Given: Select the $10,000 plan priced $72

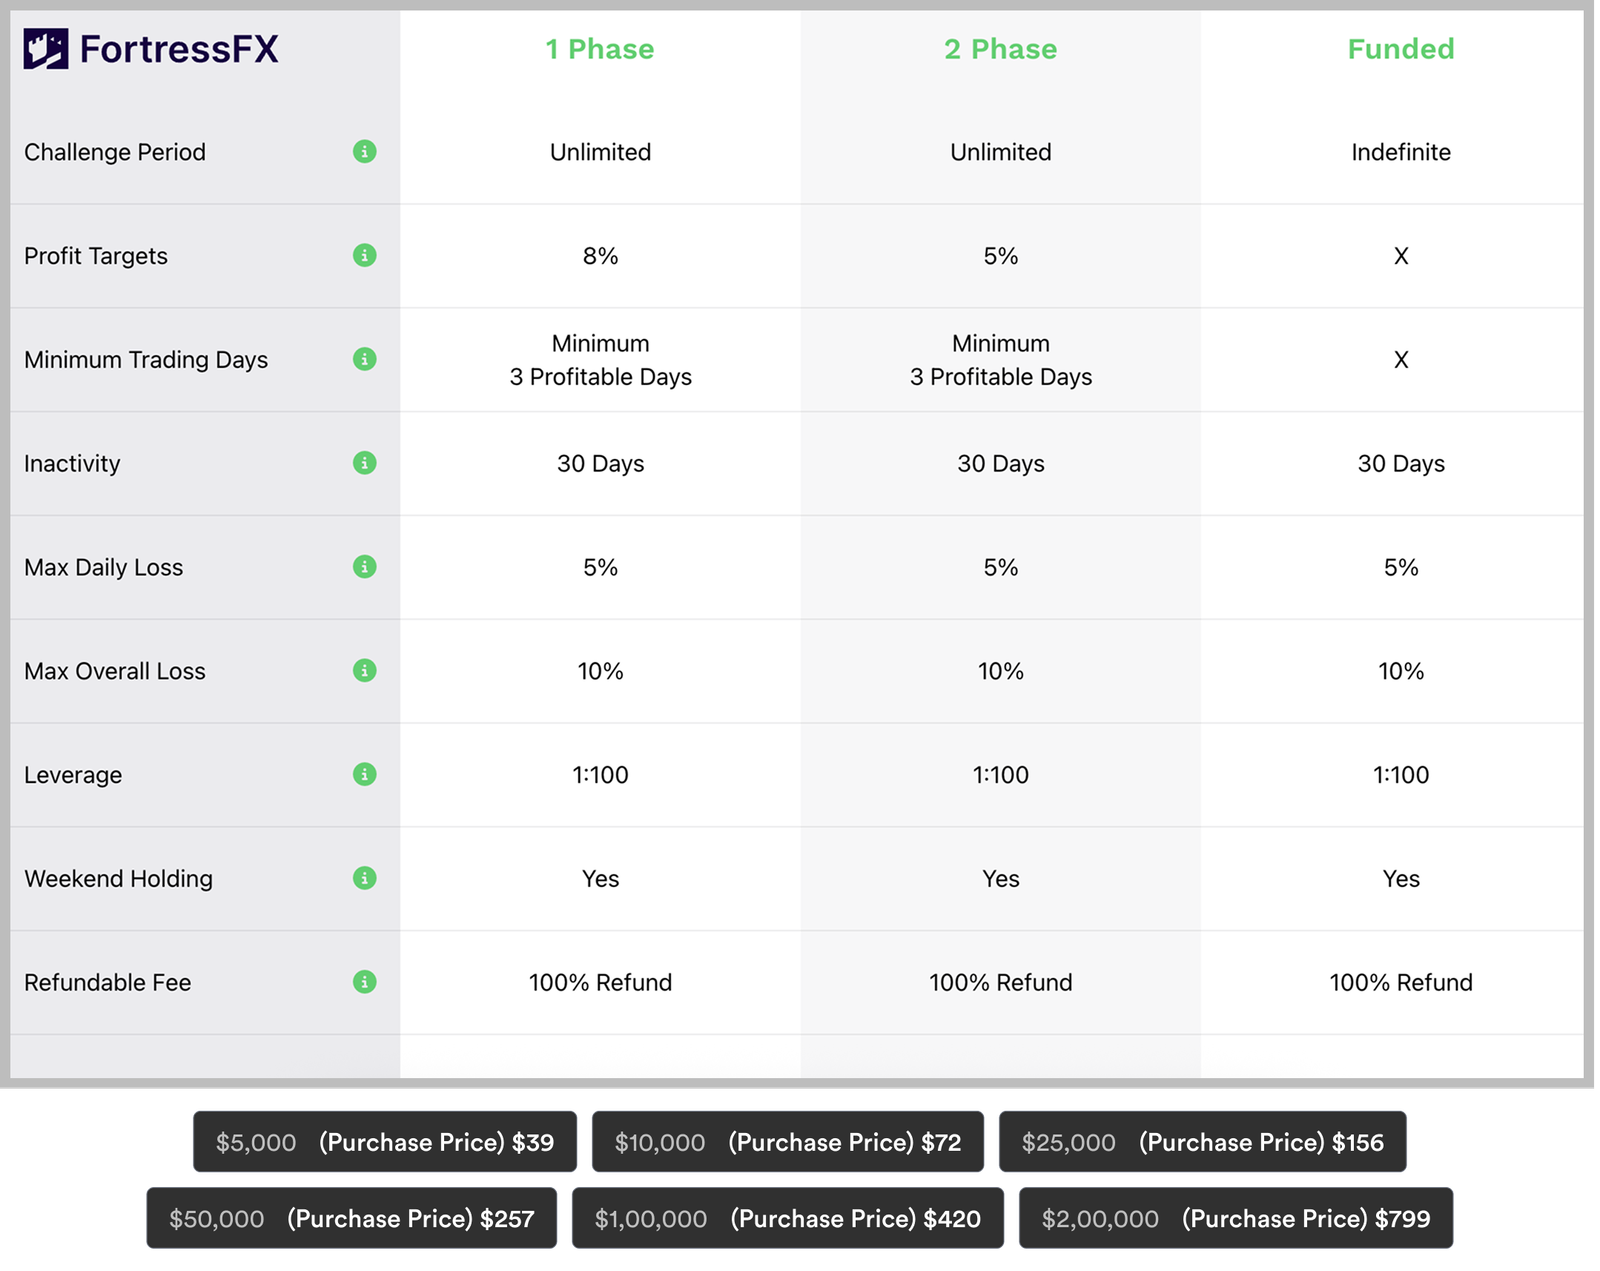Looking at the screenshot, I should tap(788, 1142).
